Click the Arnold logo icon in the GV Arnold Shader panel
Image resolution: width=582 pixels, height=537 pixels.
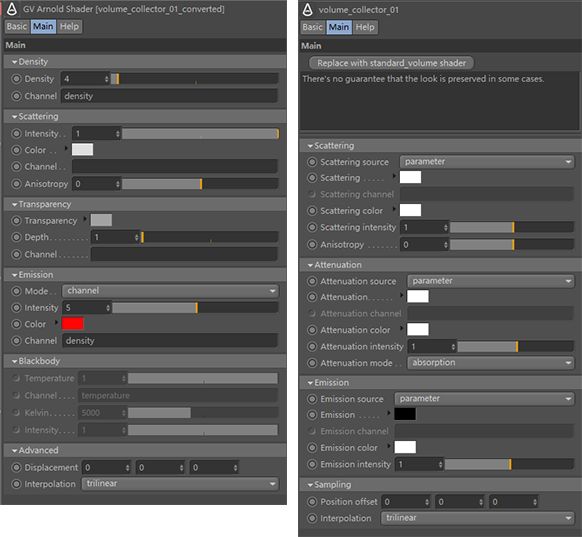[x=12, y=9]
